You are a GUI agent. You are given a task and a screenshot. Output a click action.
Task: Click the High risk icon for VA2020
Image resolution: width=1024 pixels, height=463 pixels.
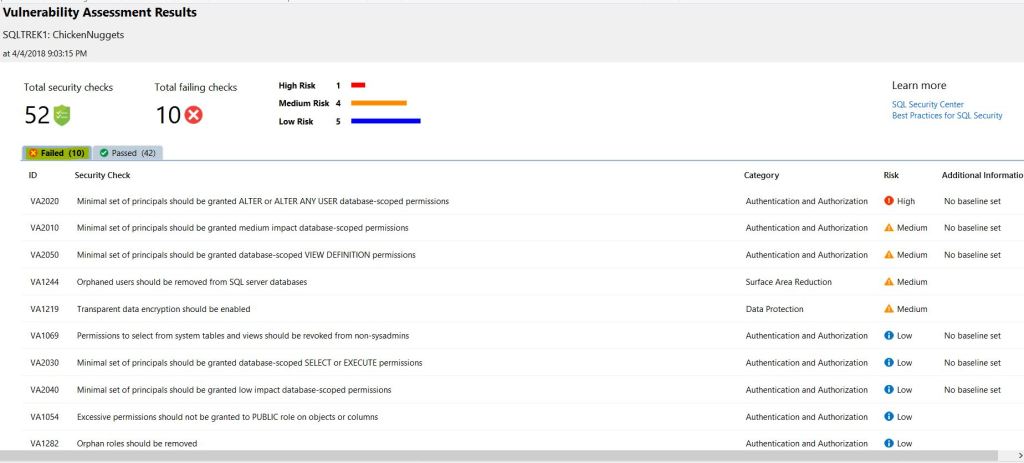coord(889,201)
